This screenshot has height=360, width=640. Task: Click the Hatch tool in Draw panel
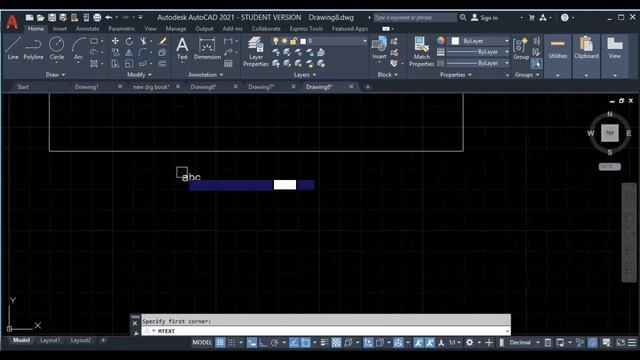coord(94,64)
